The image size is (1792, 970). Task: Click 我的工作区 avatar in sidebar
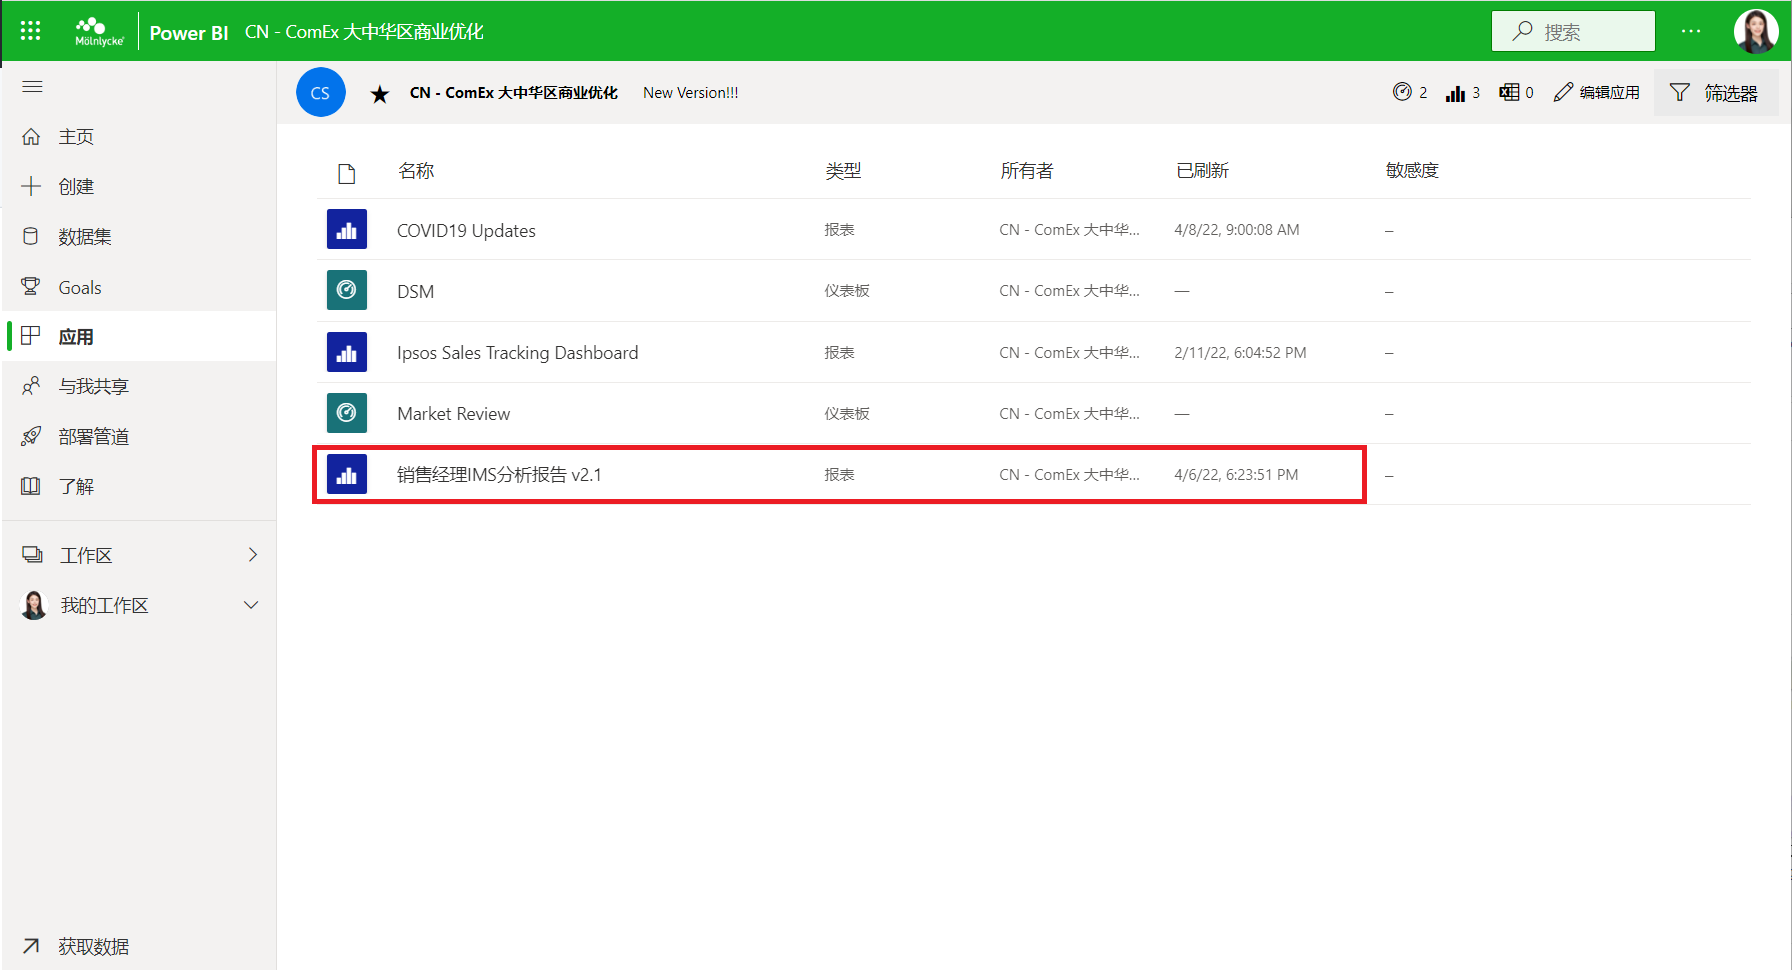[x=34, y=605]
